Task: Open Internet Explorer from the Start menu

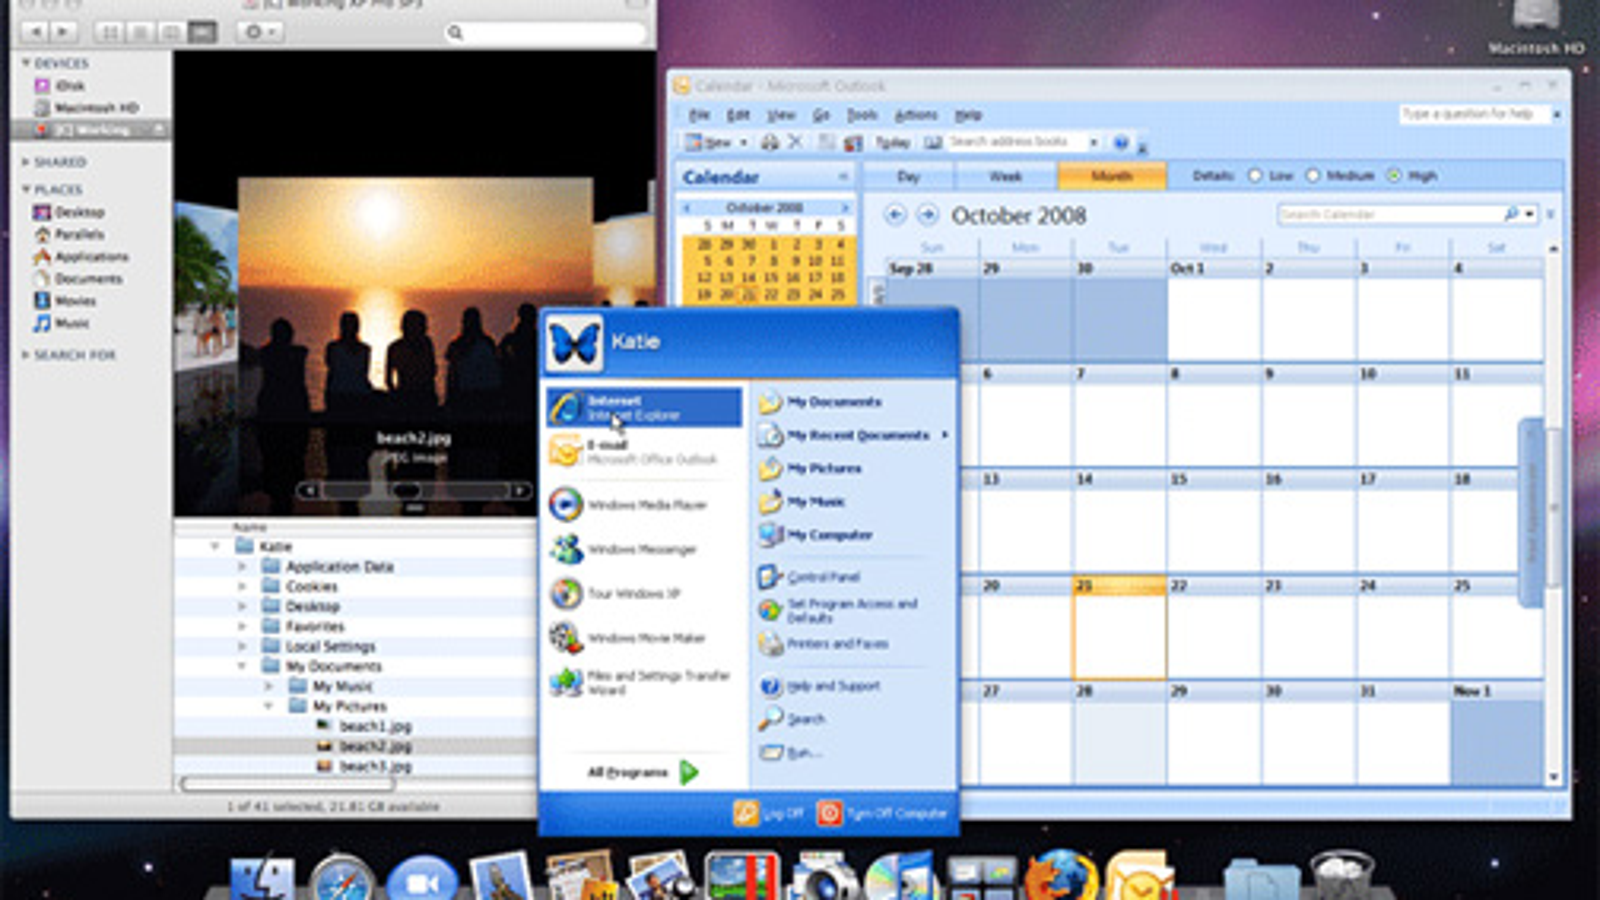Action: (644, 407)
